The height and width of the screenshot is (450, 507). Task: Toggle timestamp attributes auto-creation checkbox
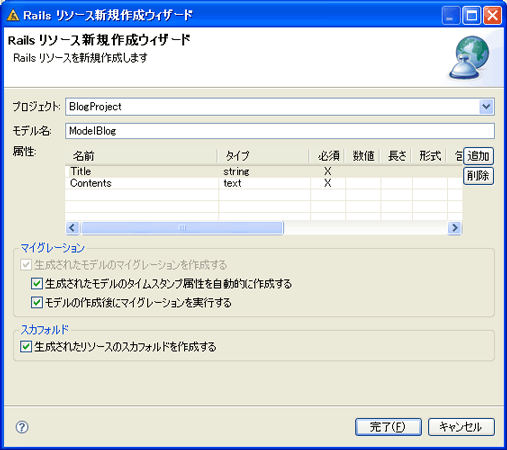(x=37, y=284)
